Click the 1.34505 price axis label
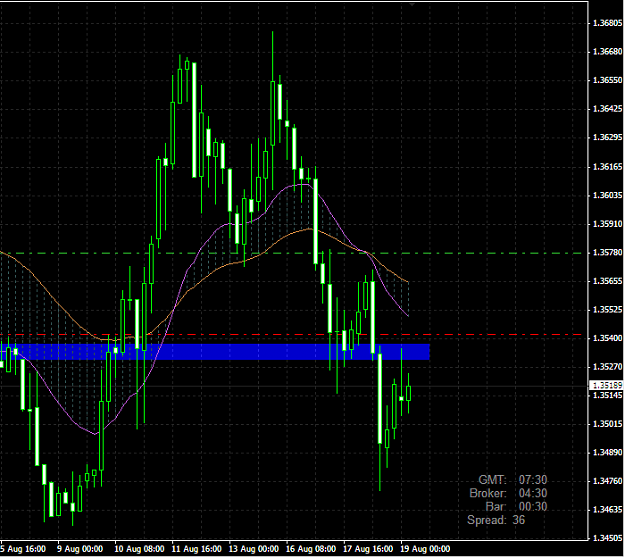 (x=607, y=538)
